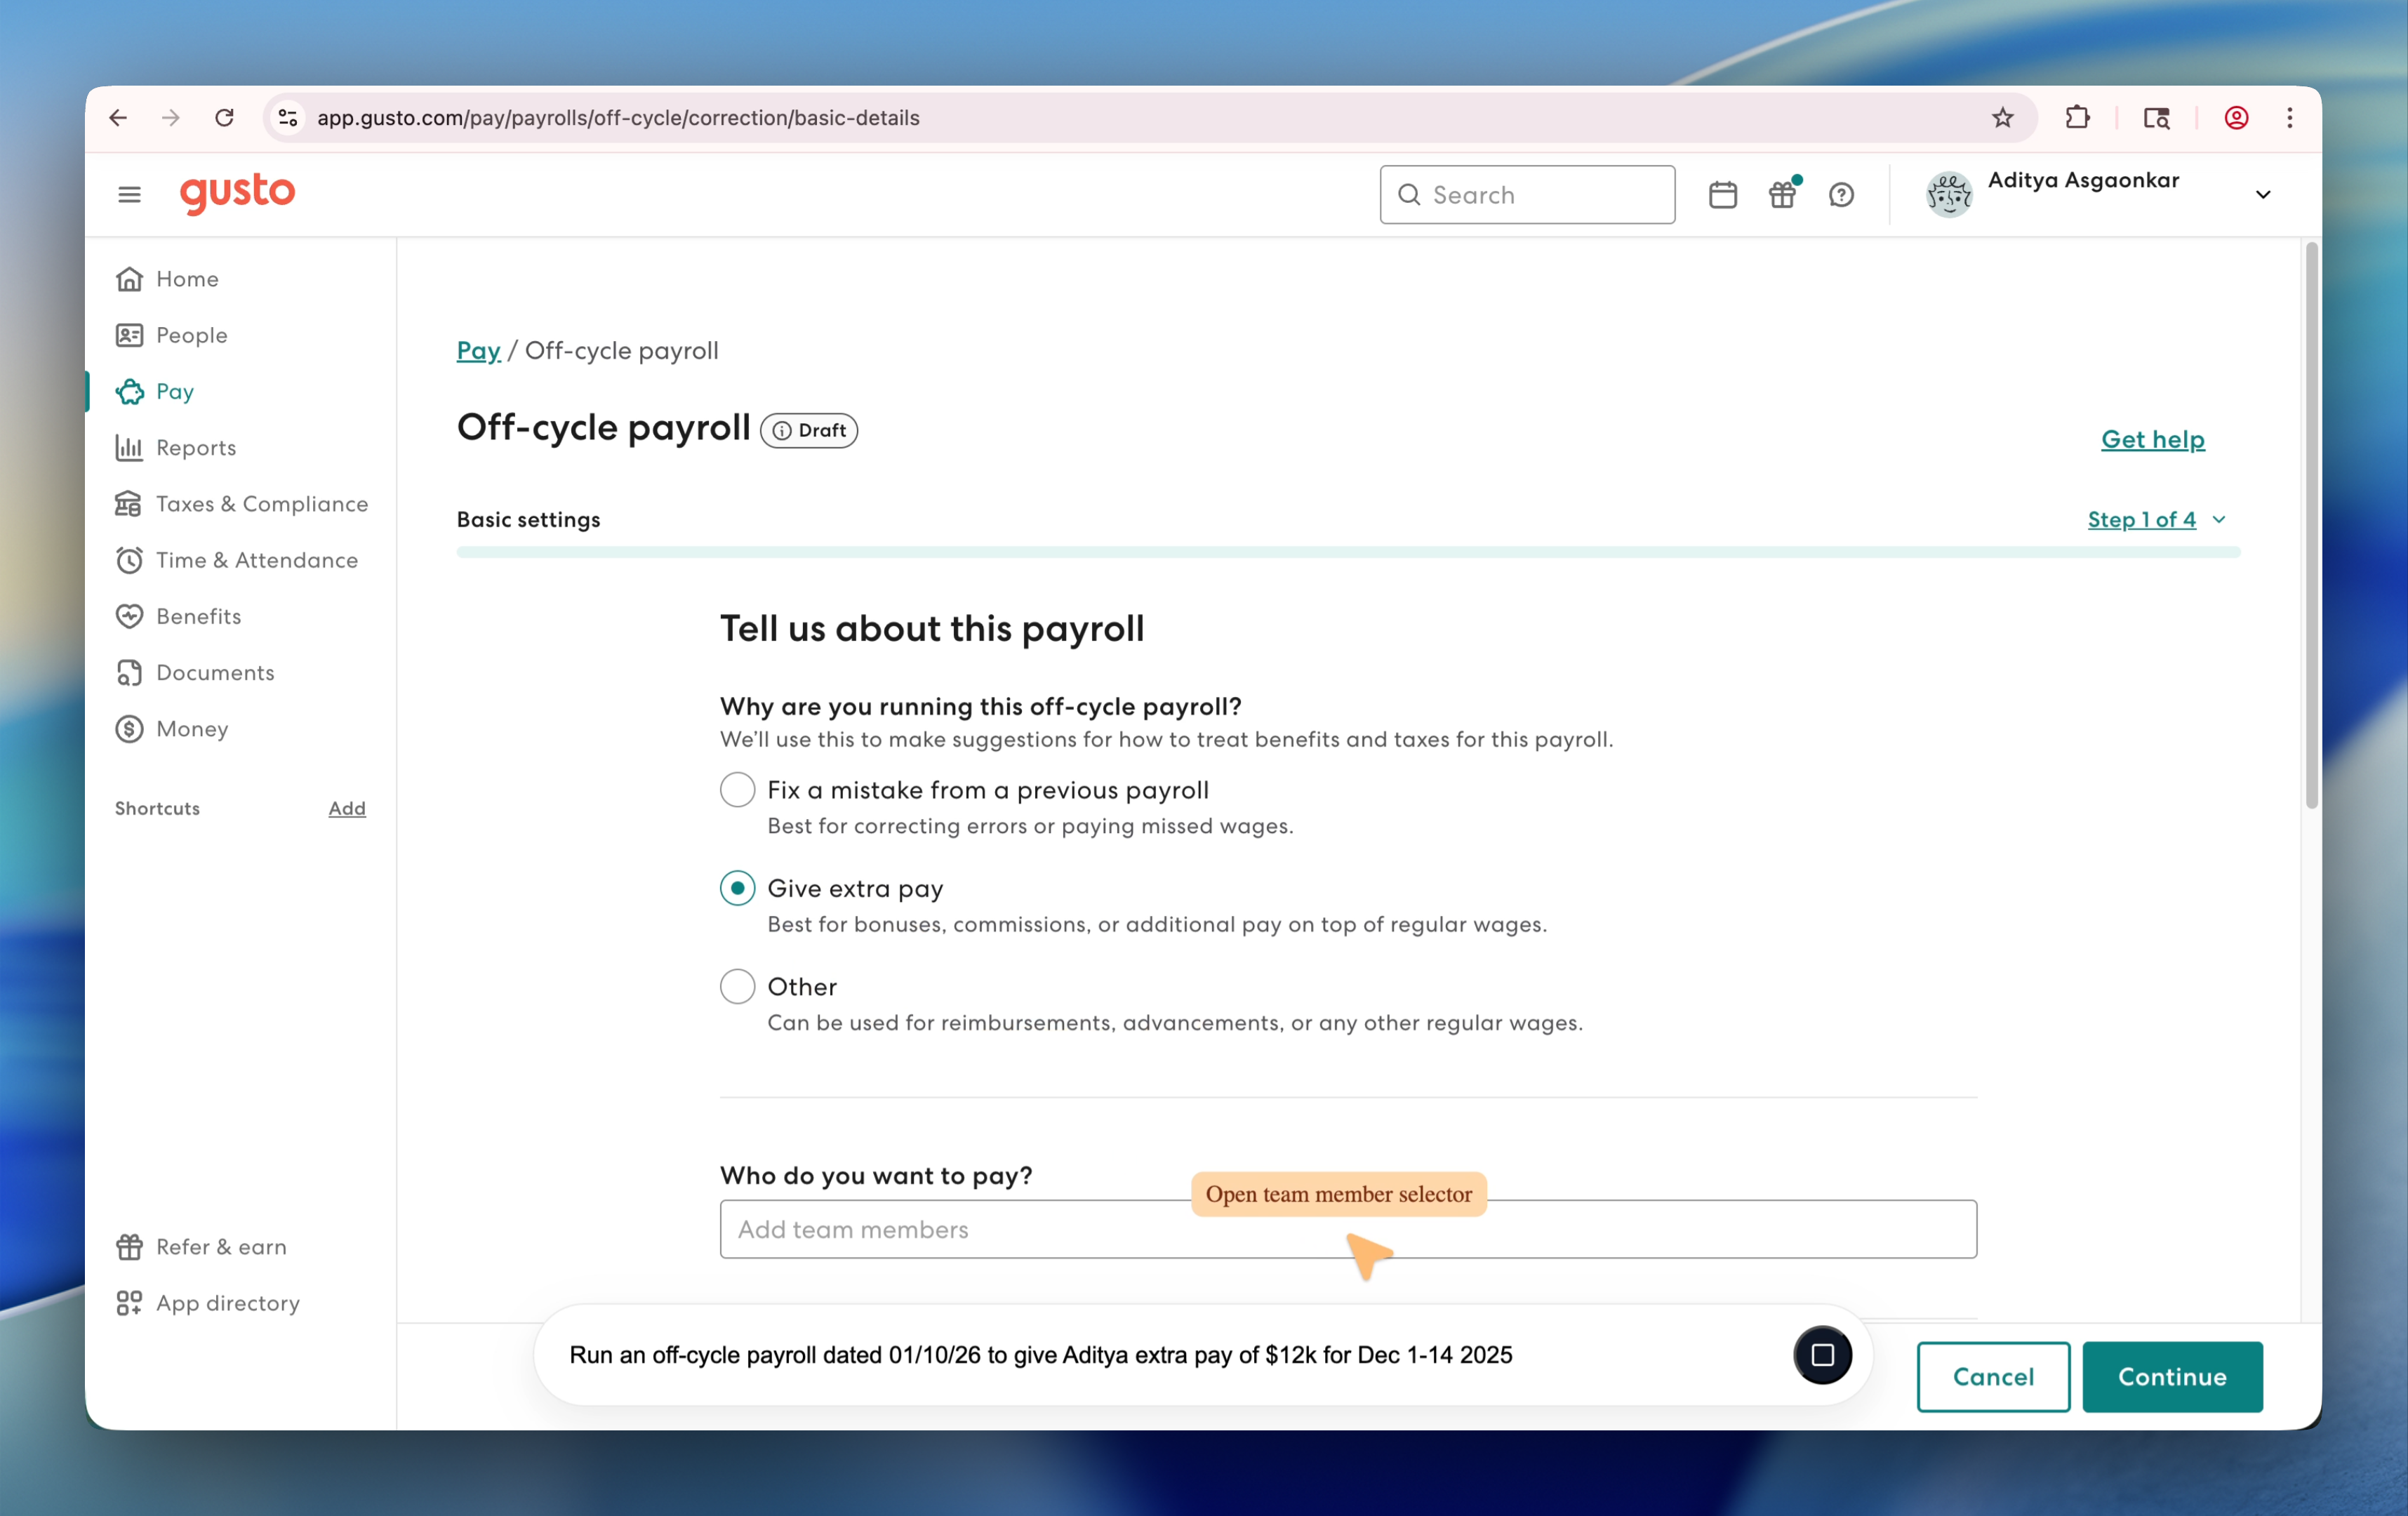Open Aditya Asgaonkar account dropdown chevron

pos(2263,194)
